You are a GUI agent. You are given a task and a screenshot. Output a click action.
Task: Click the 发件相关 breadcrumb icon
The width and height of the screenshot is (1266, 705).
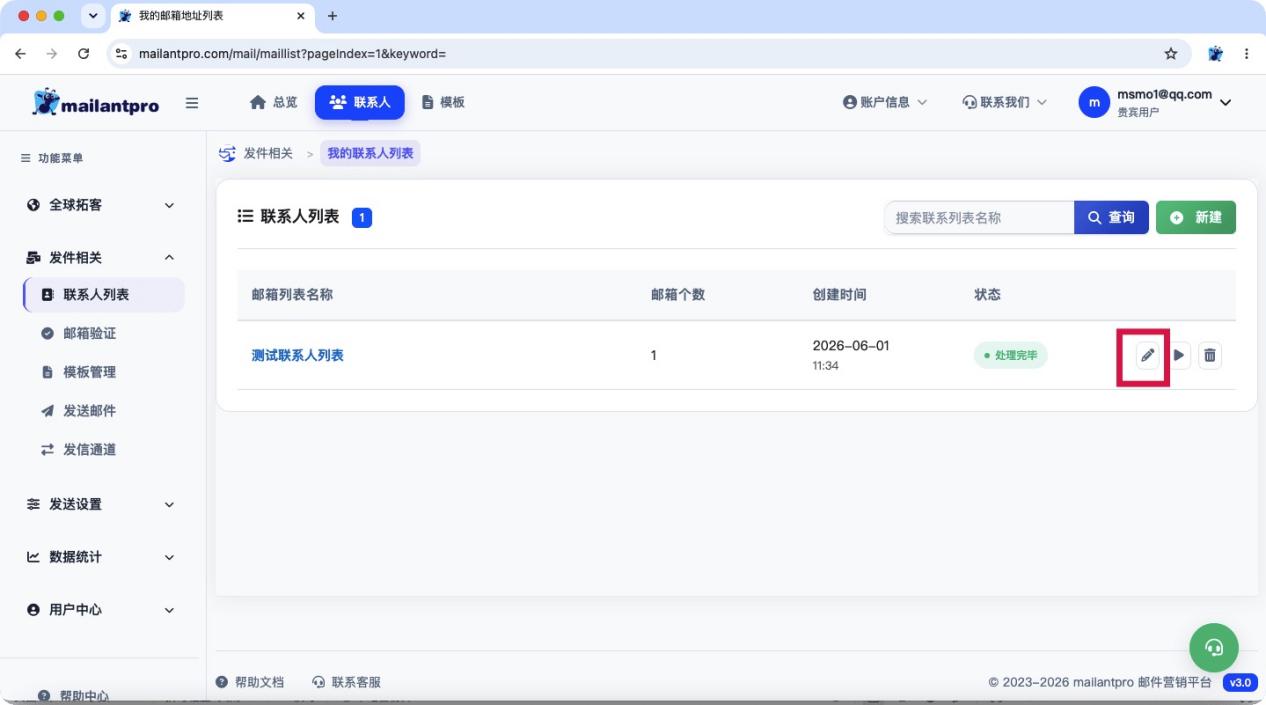coord(227,154)
